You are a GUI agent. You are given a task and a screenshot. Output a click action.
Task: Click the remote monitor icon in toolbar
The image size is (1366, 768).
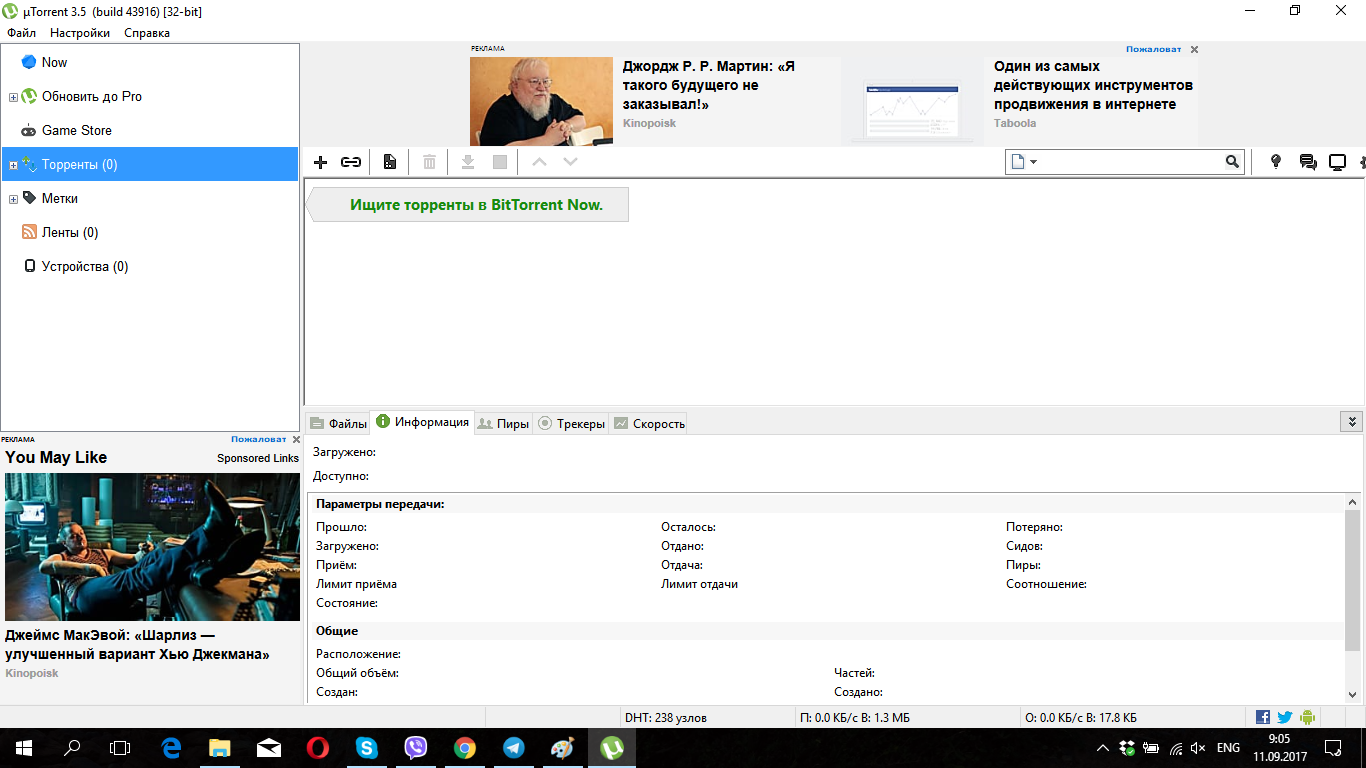1337,162
